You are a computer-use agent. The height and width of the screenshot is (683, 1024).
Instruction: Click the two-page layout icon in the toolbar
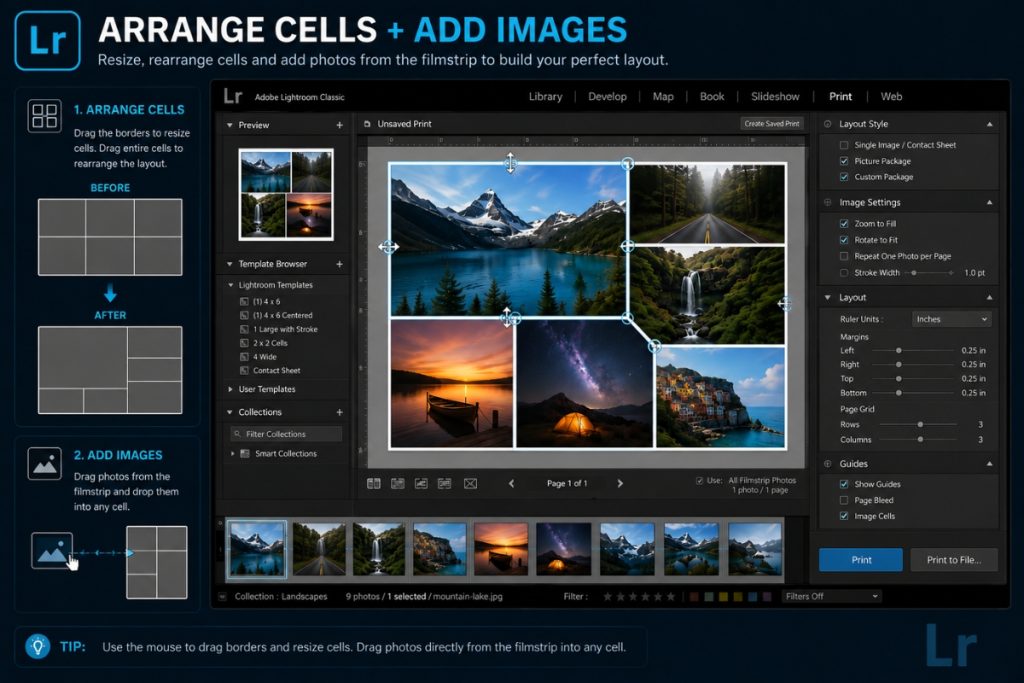[x=374, y=483]
